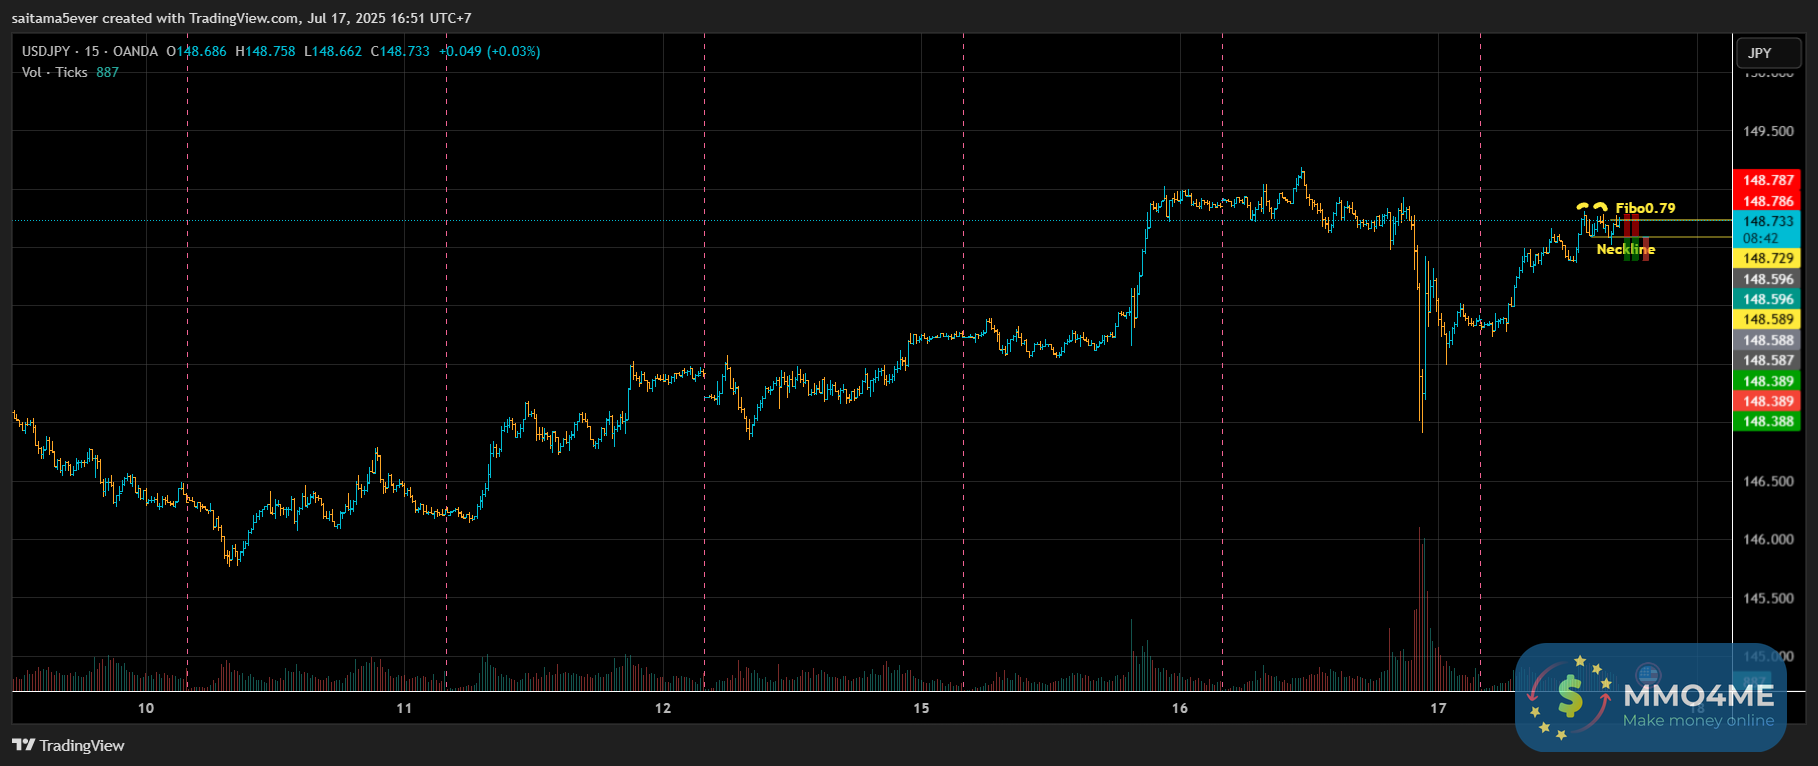This screenshot has height=766, width=1818.
Task: Click the green 148.389 price label
Action: tap(1768, 381)
